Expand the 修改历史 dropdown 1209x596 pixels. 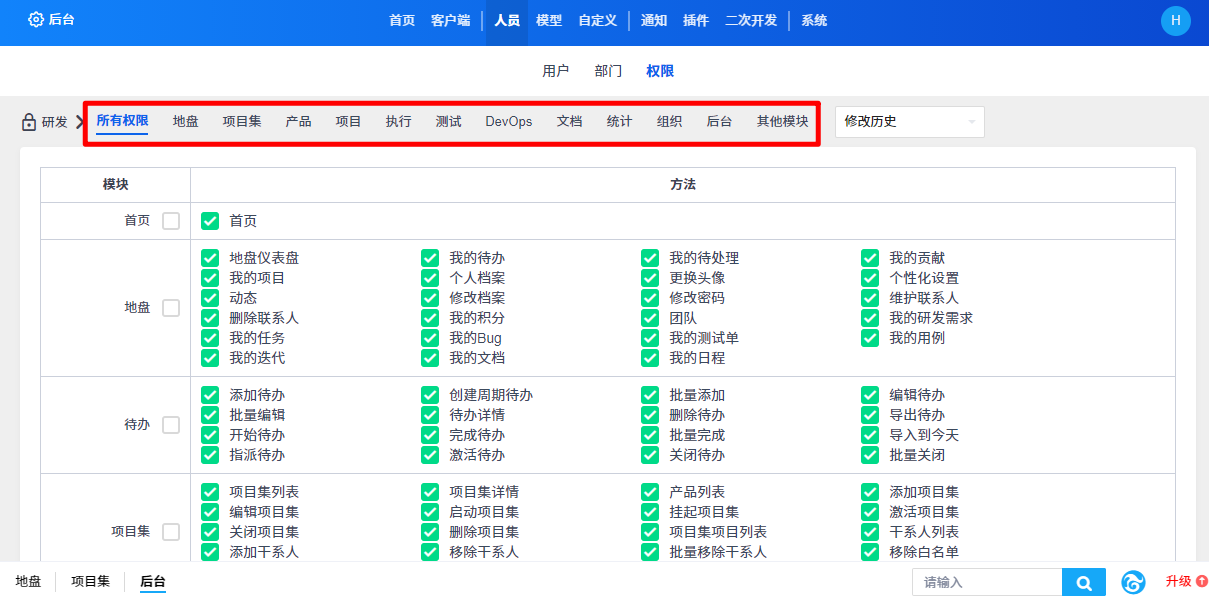pos(909,122)
